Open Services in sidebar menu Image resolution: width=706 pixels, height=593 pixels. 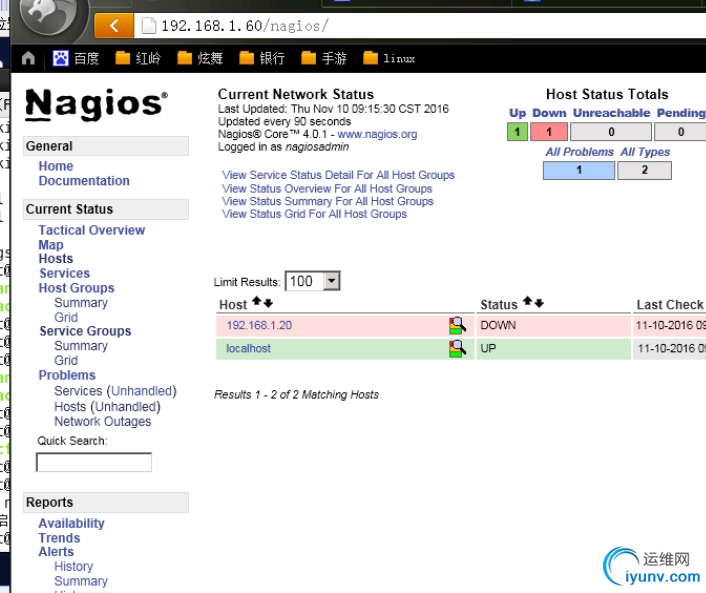(65, 273)
